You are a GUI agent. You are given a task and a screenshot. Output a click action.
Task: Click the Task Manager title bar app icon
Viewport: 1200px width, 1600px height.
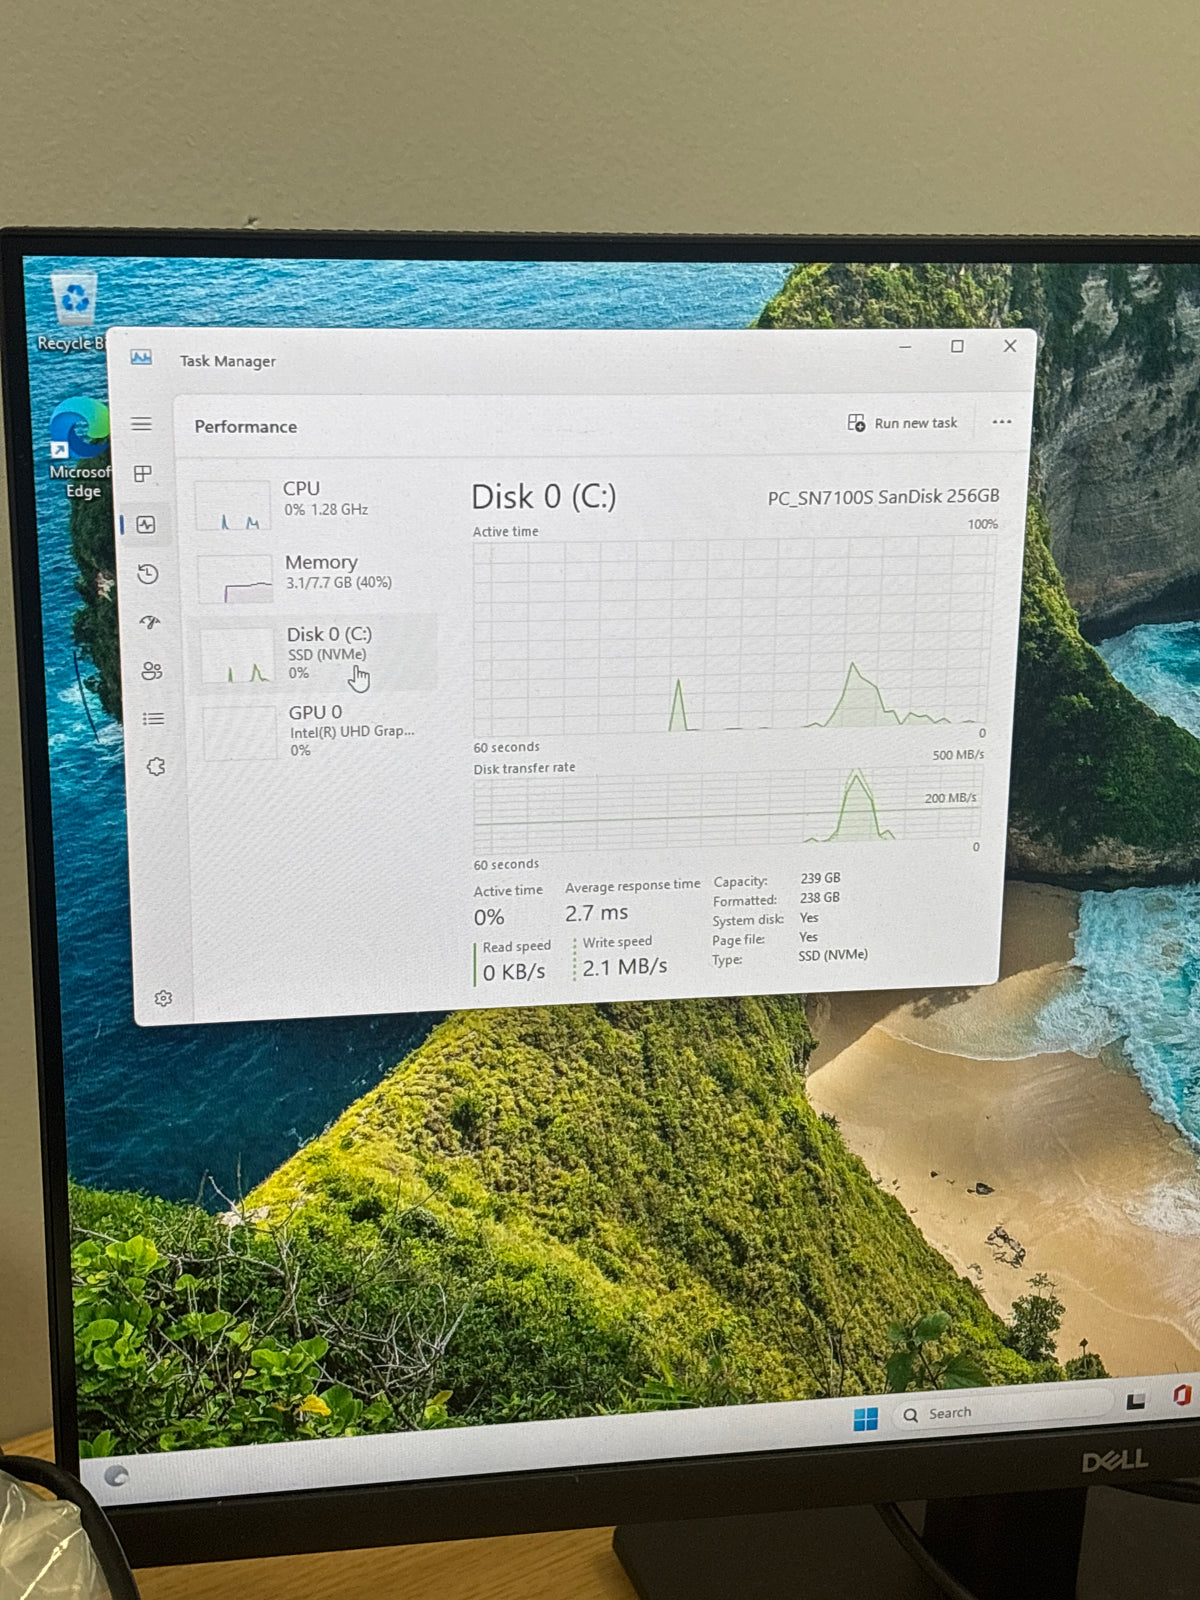(x=141, y=358)
